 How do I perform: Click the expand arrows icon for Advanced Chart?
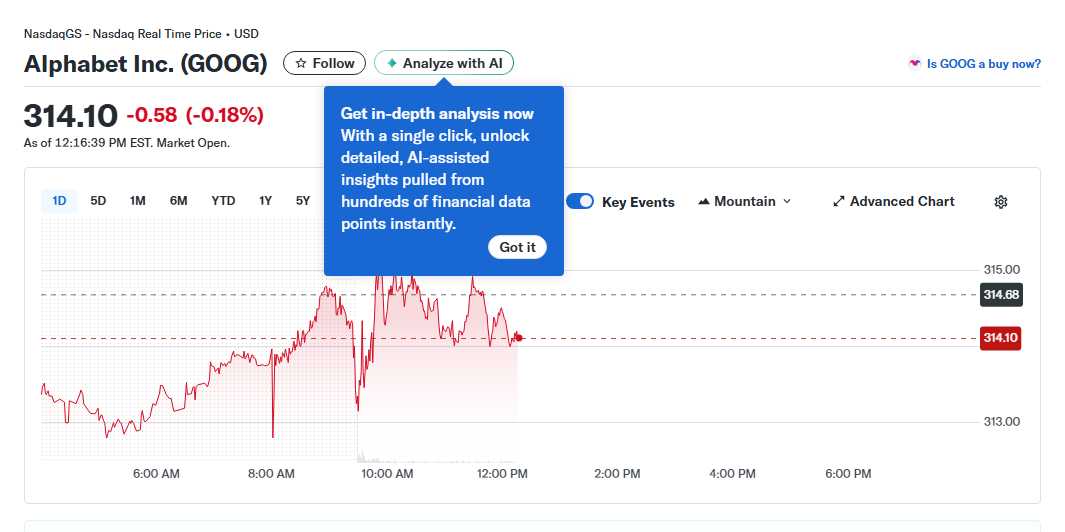tap(839, 202)
